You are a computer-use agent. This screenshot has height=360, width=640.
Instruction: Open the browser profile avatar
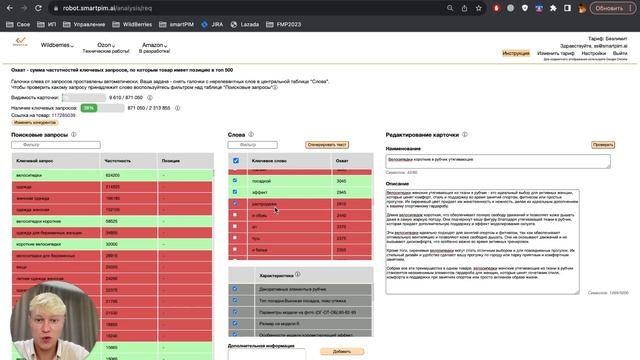pos(582,8)
